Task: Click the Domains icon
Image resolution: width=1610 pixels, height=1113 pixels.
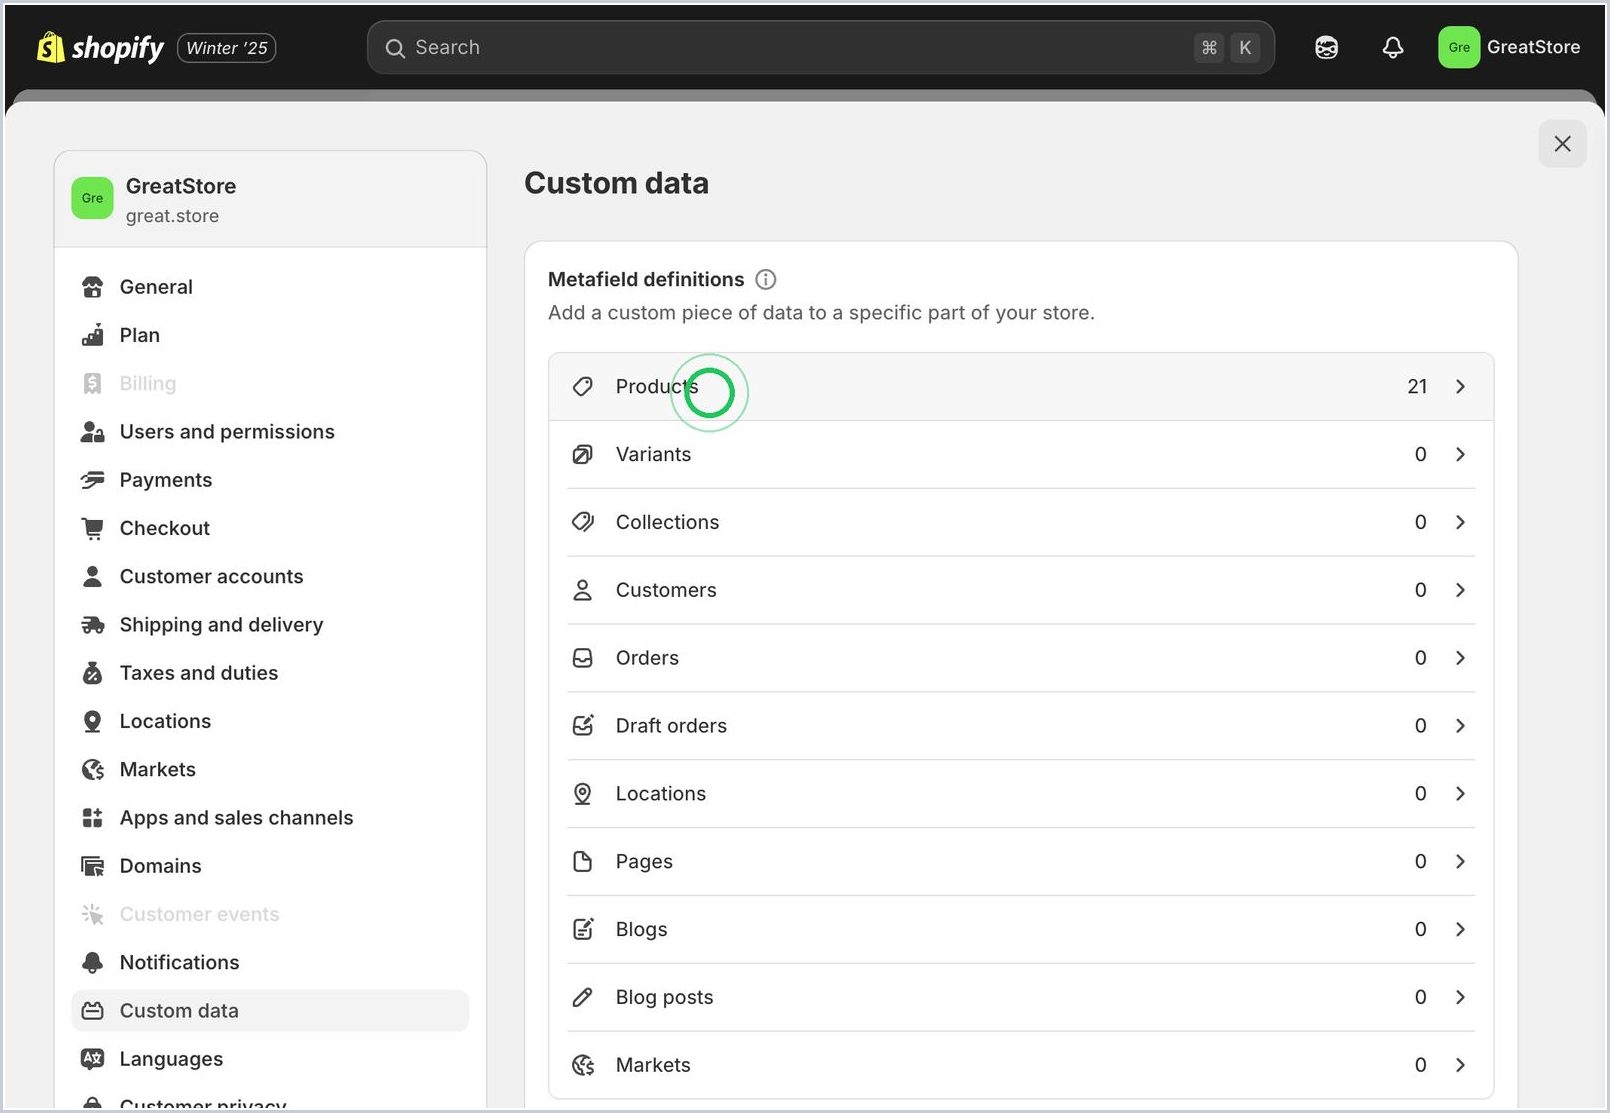Action: tap(92, 866)
